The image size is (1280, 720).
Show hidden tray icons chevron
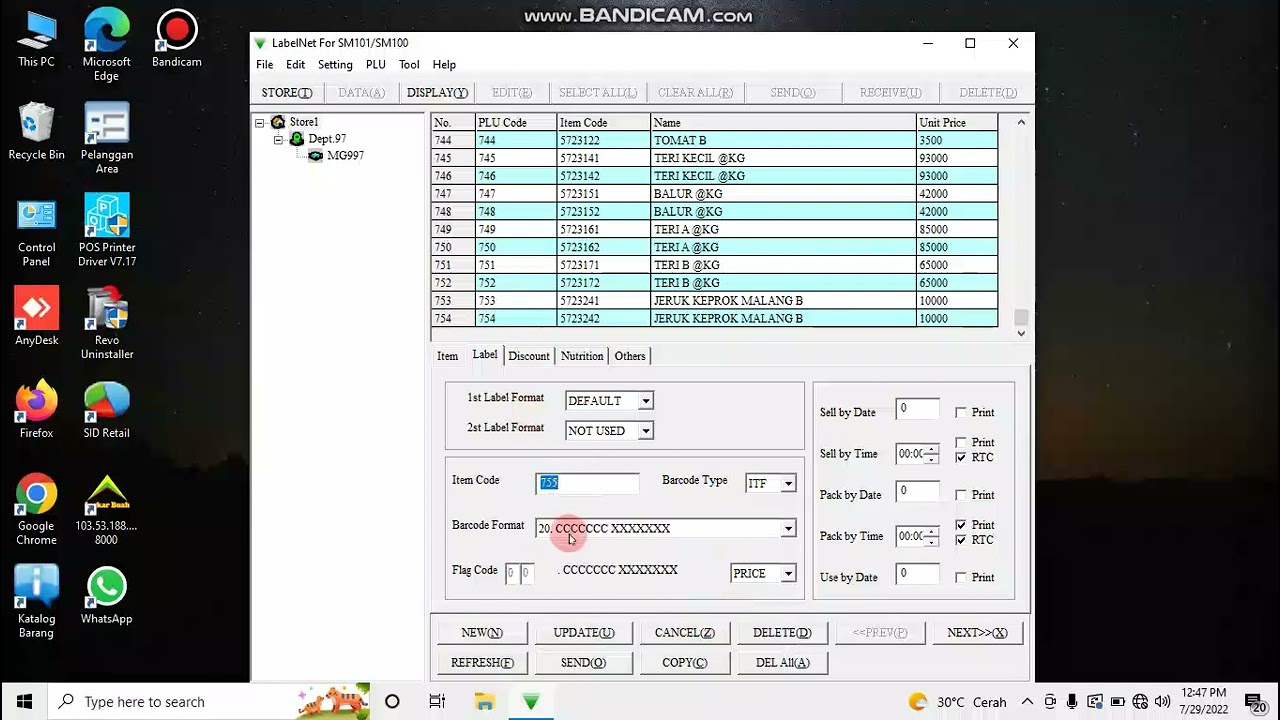(1027, 702)
